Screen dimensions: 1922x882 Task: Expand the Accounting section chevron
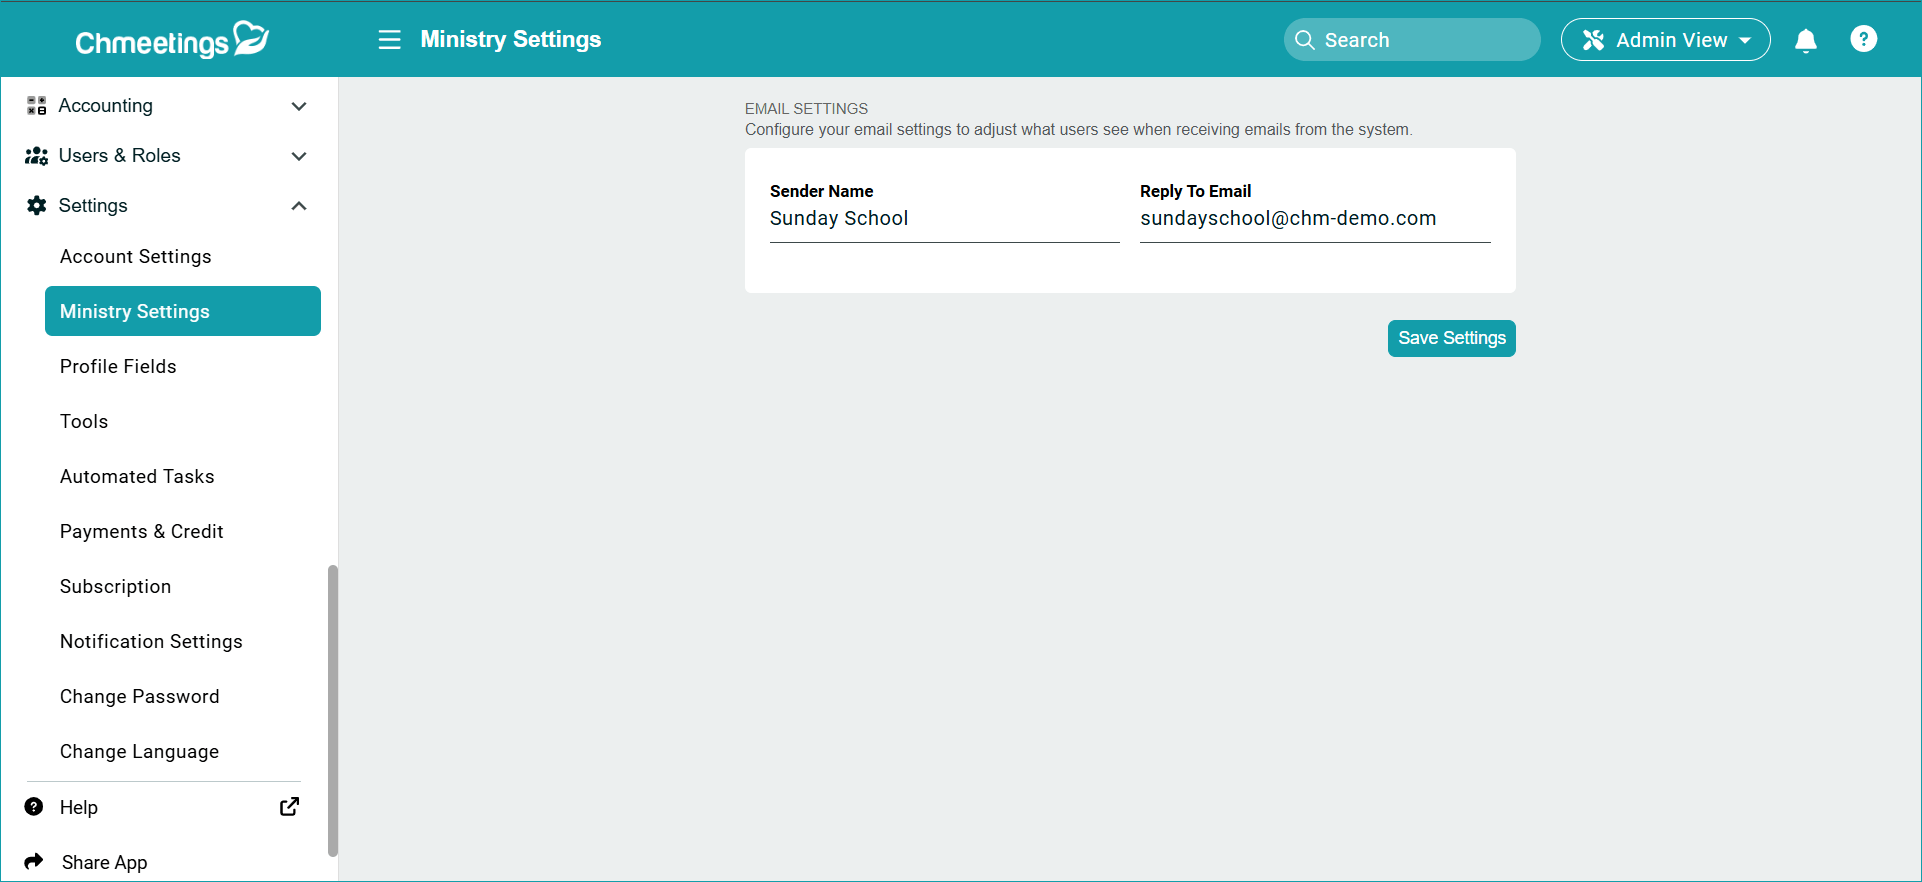(298, 106)
